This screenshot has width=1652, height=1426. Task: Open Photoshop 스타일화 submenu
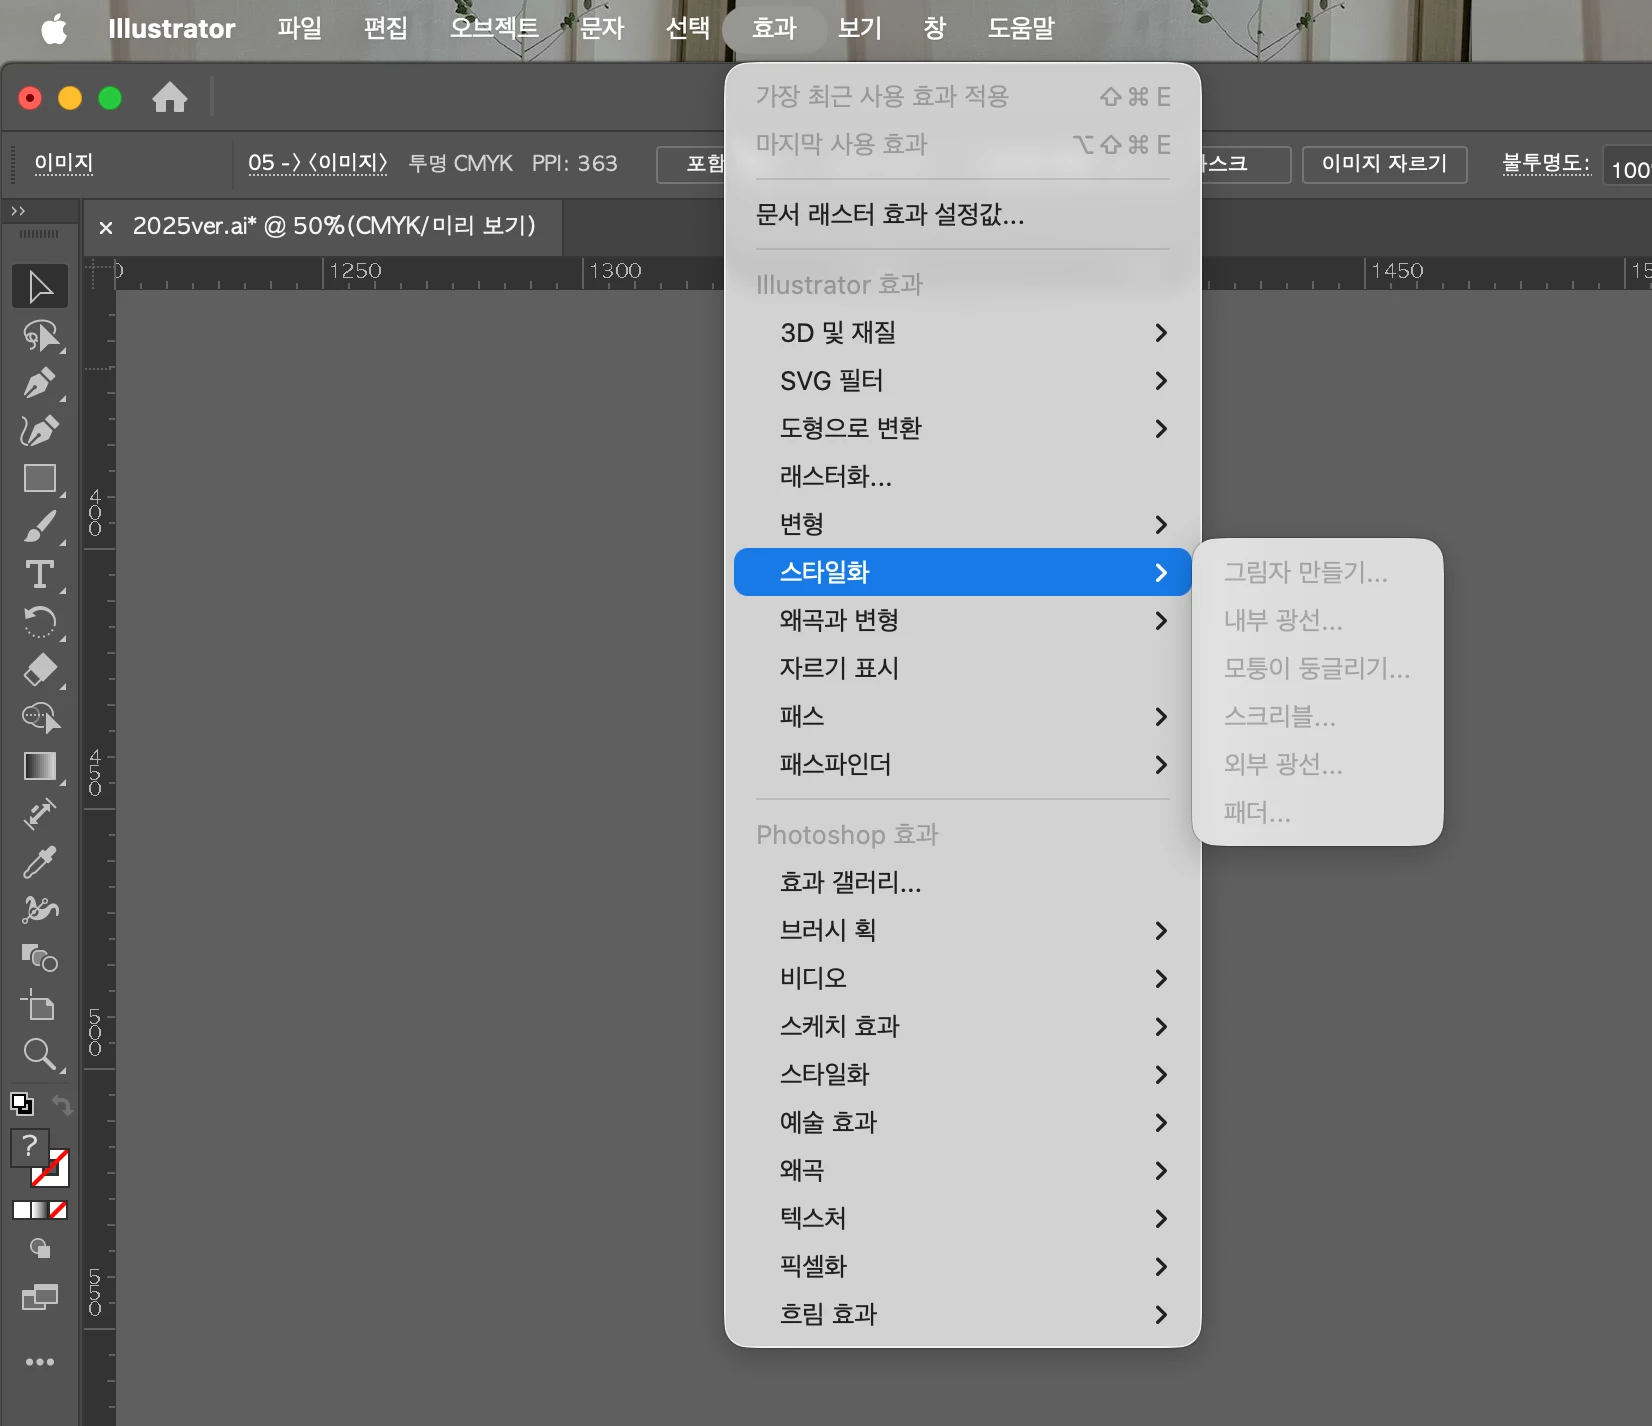click(962, 1074)
